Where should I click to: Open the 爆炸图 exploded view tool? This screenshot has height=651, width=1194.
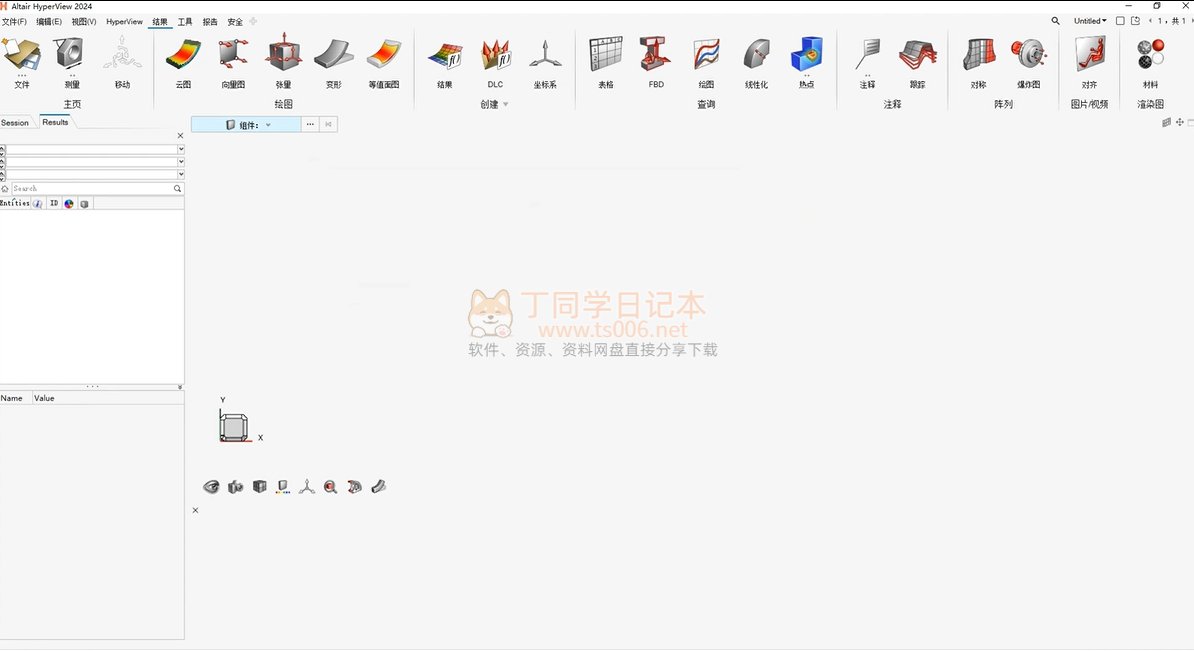pos(1029,62)
